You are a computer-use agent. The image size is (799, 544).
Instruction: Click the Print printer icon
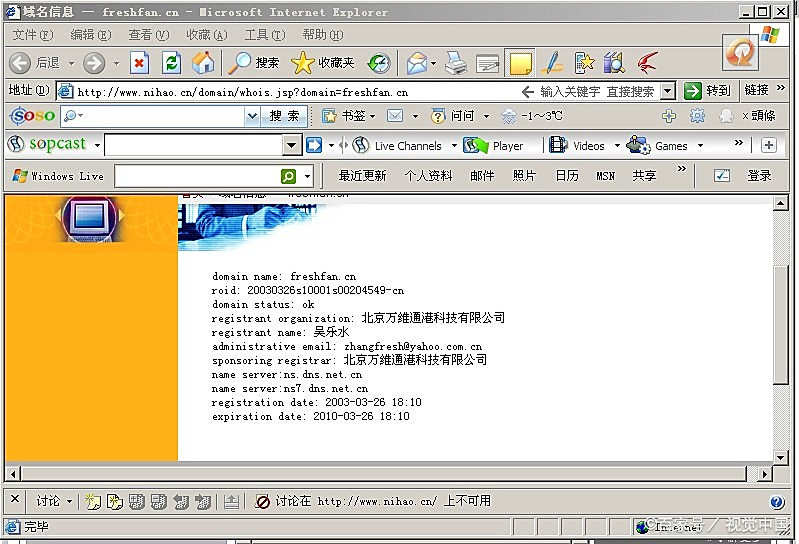tap(456, 64)
